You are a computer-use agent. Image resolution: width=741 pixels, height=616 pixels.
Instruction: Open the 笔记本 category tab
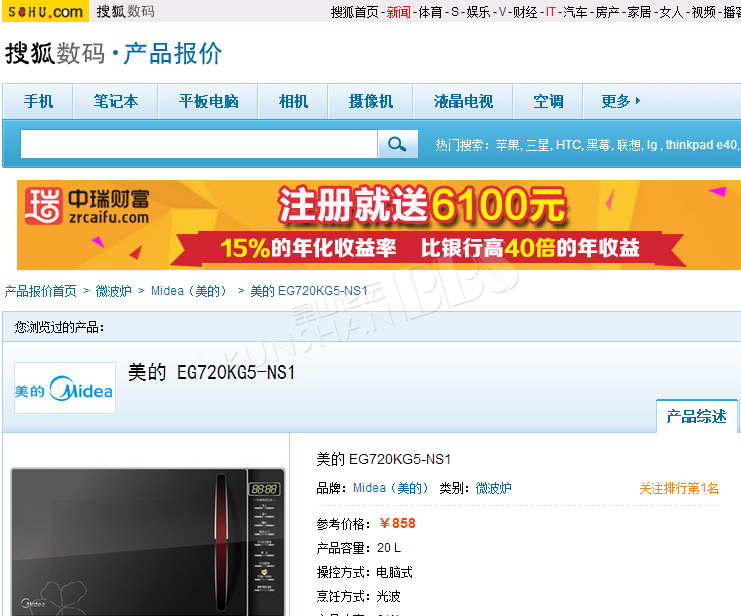(x=116, y=101)
